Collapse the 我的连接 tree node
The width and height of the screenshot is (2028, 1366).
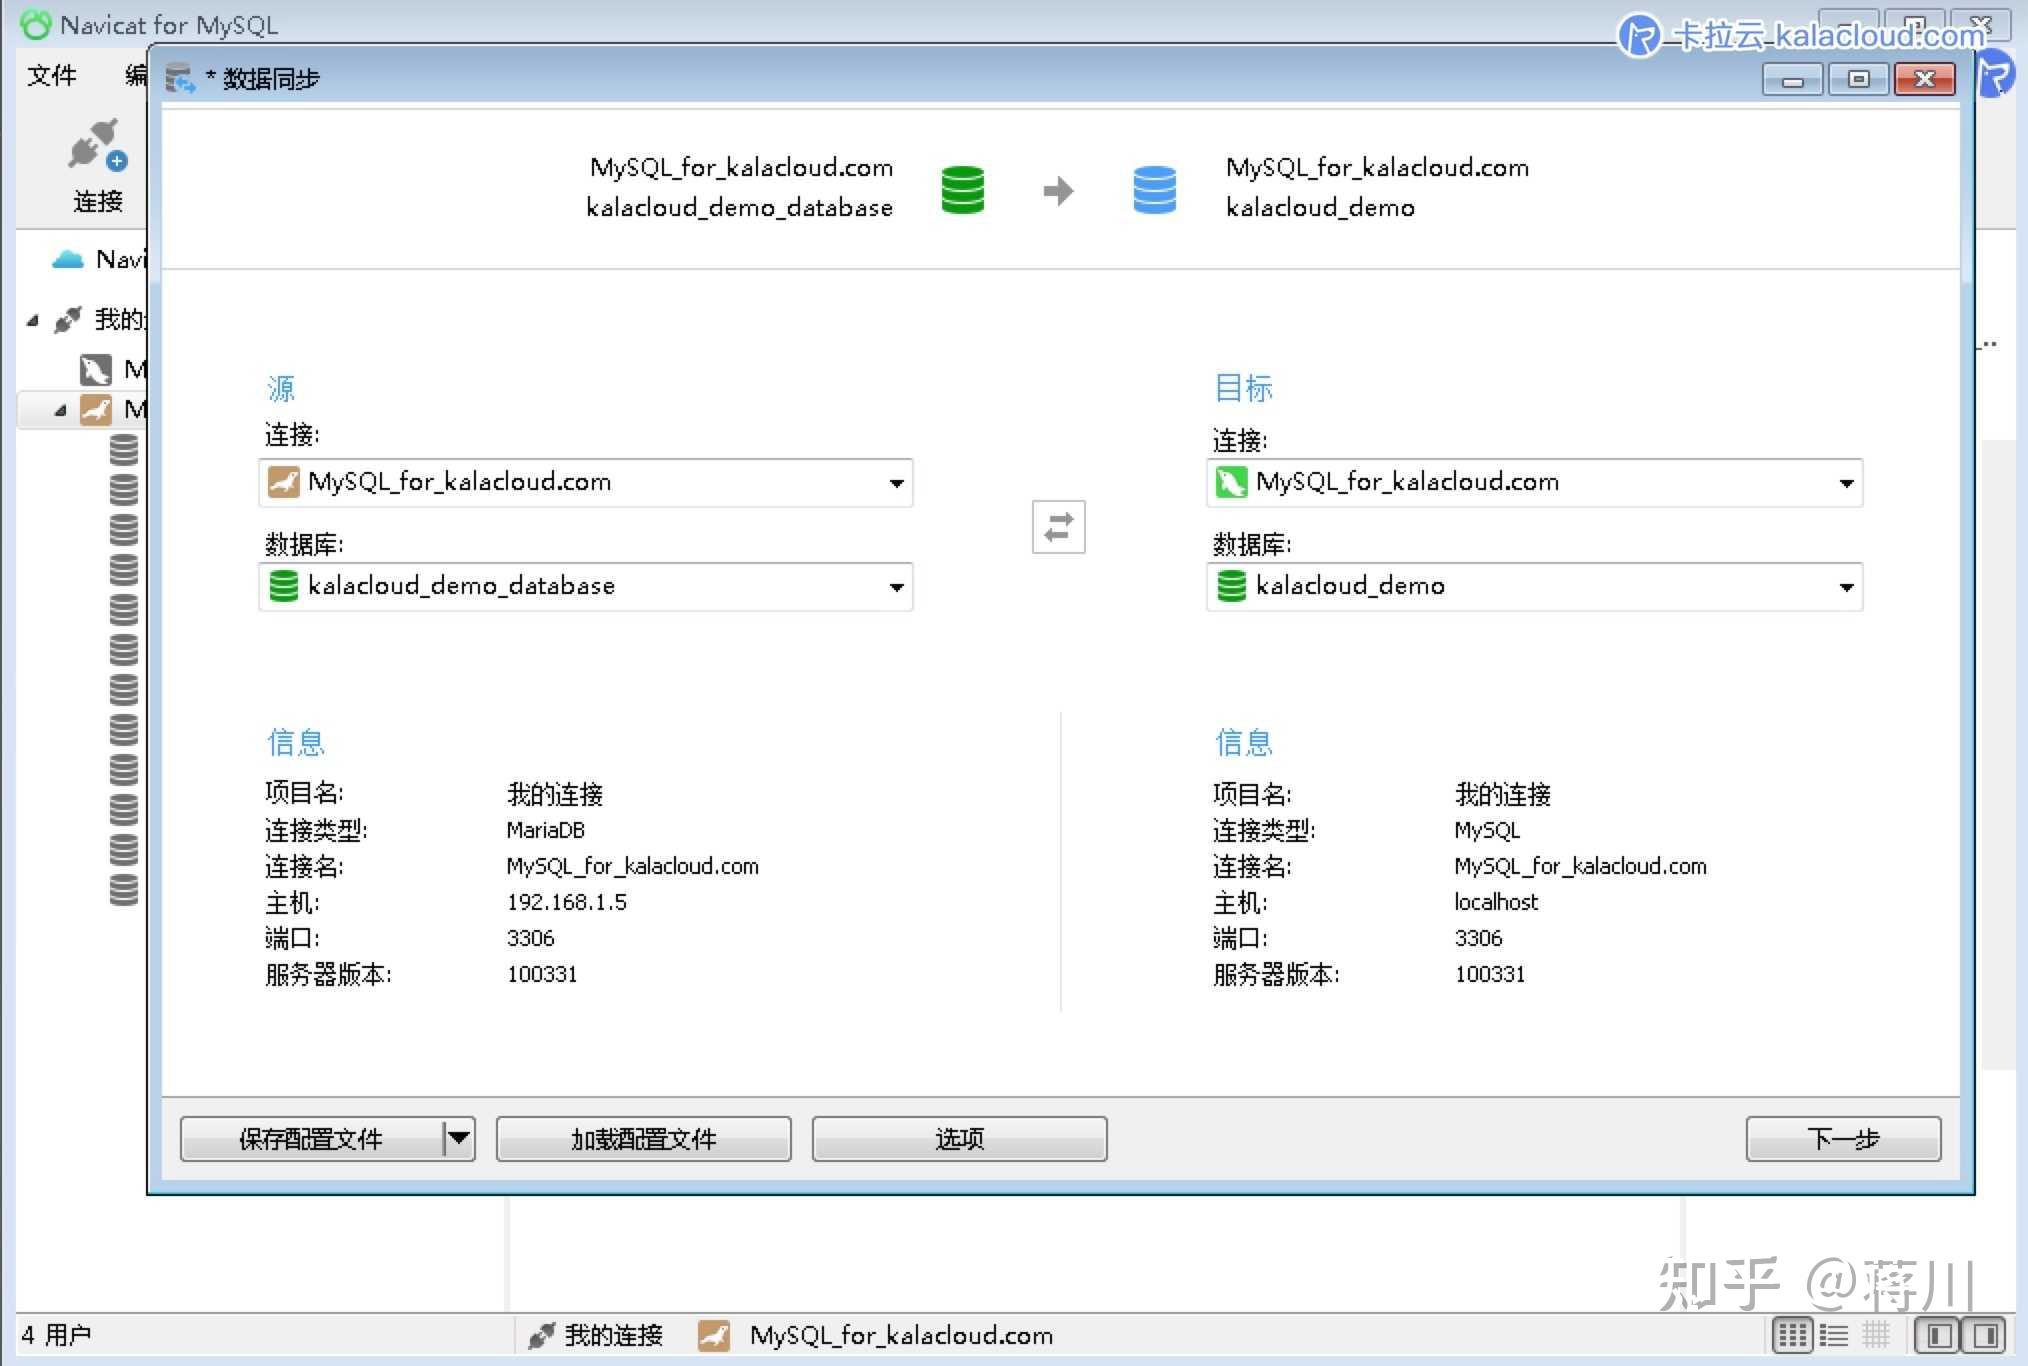click(x=32, y=320)
